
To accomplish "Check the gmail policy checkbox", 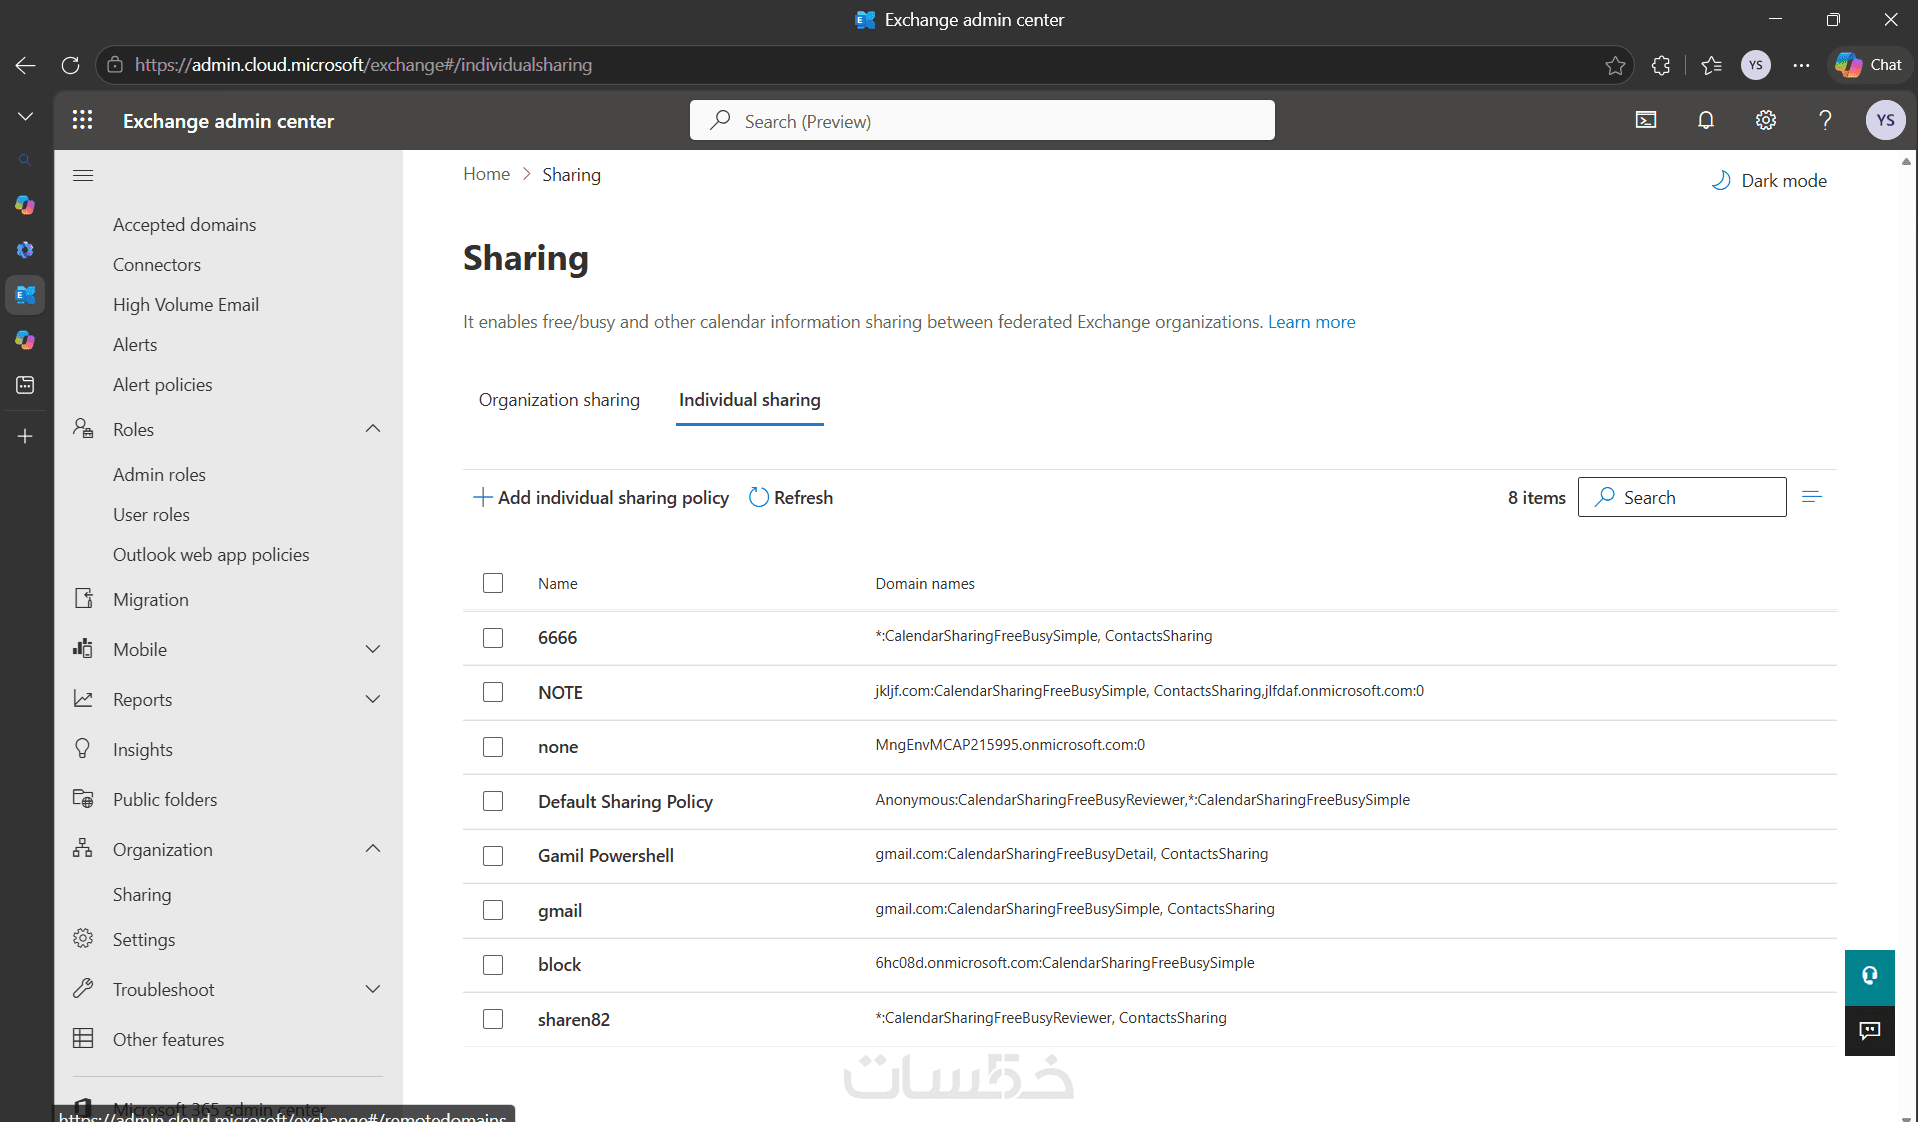I will pos(493,910).
